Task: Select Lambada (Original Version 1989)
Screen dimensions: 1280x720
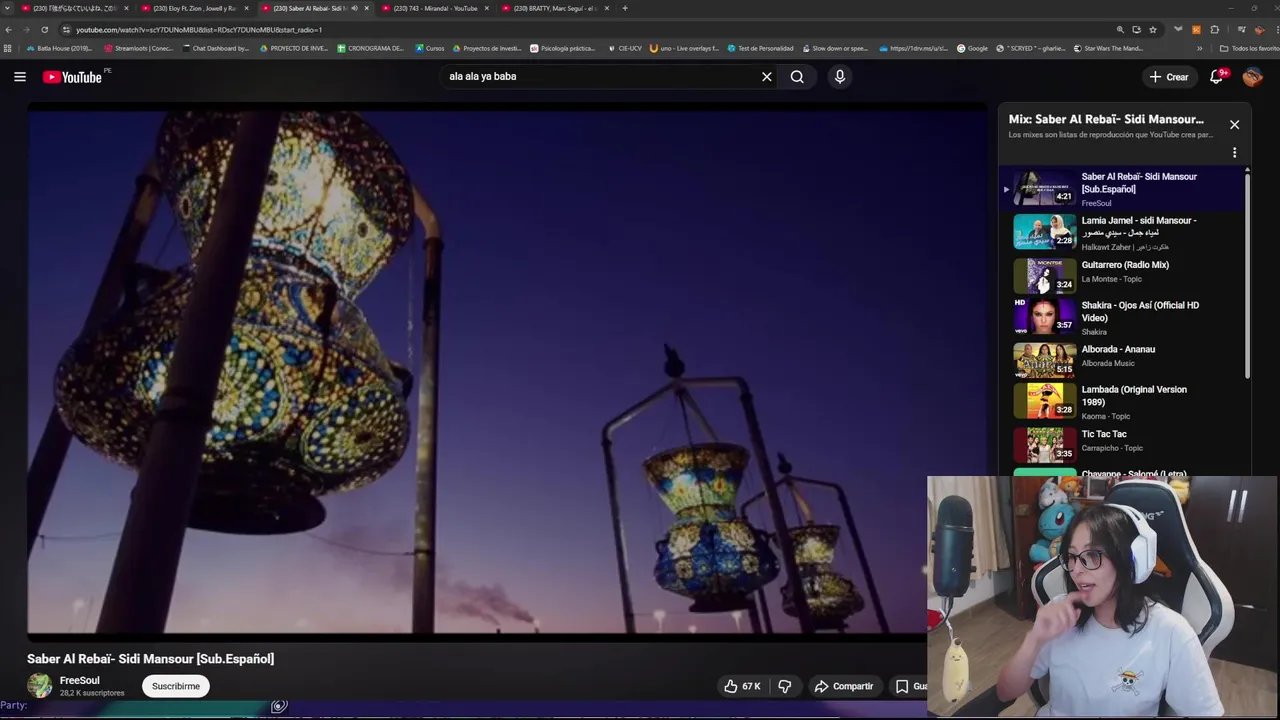Action: [1122, 402]
